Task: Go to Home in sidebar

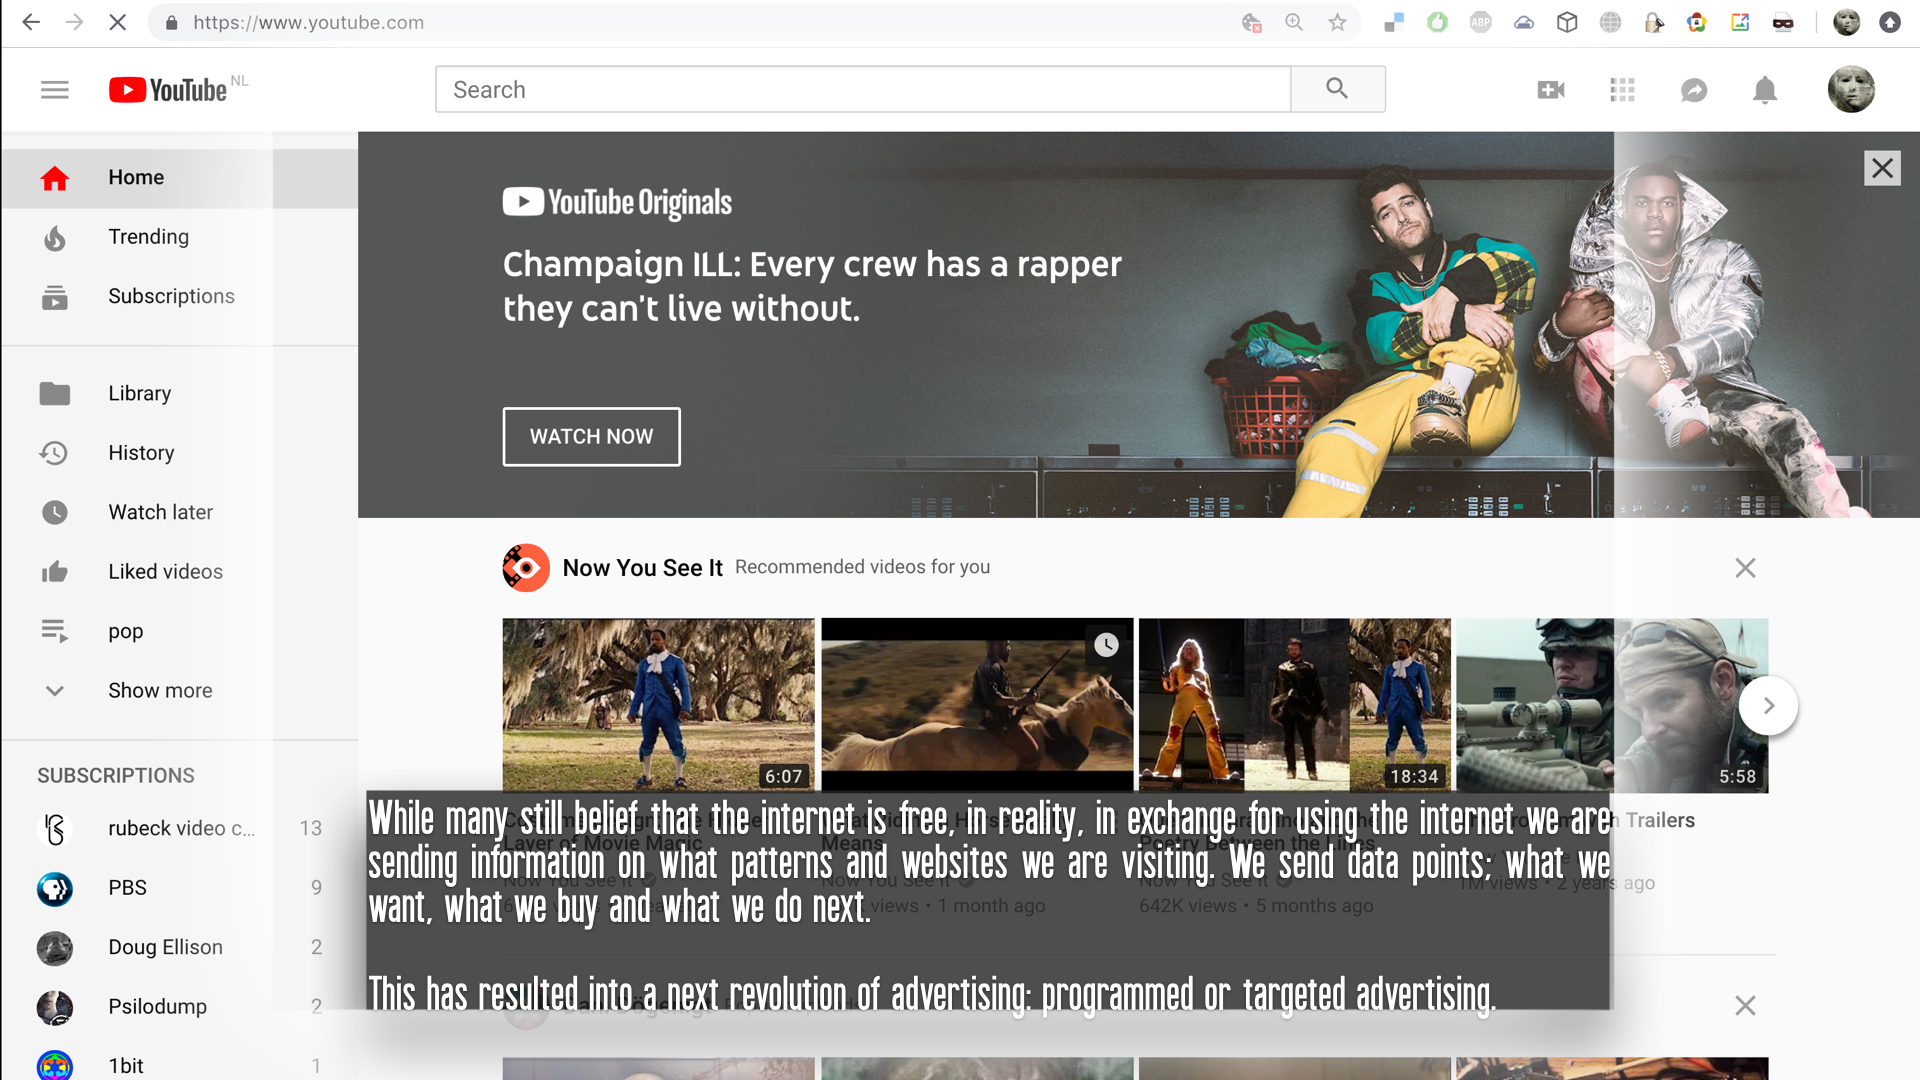Action: (x=180, y=178)
